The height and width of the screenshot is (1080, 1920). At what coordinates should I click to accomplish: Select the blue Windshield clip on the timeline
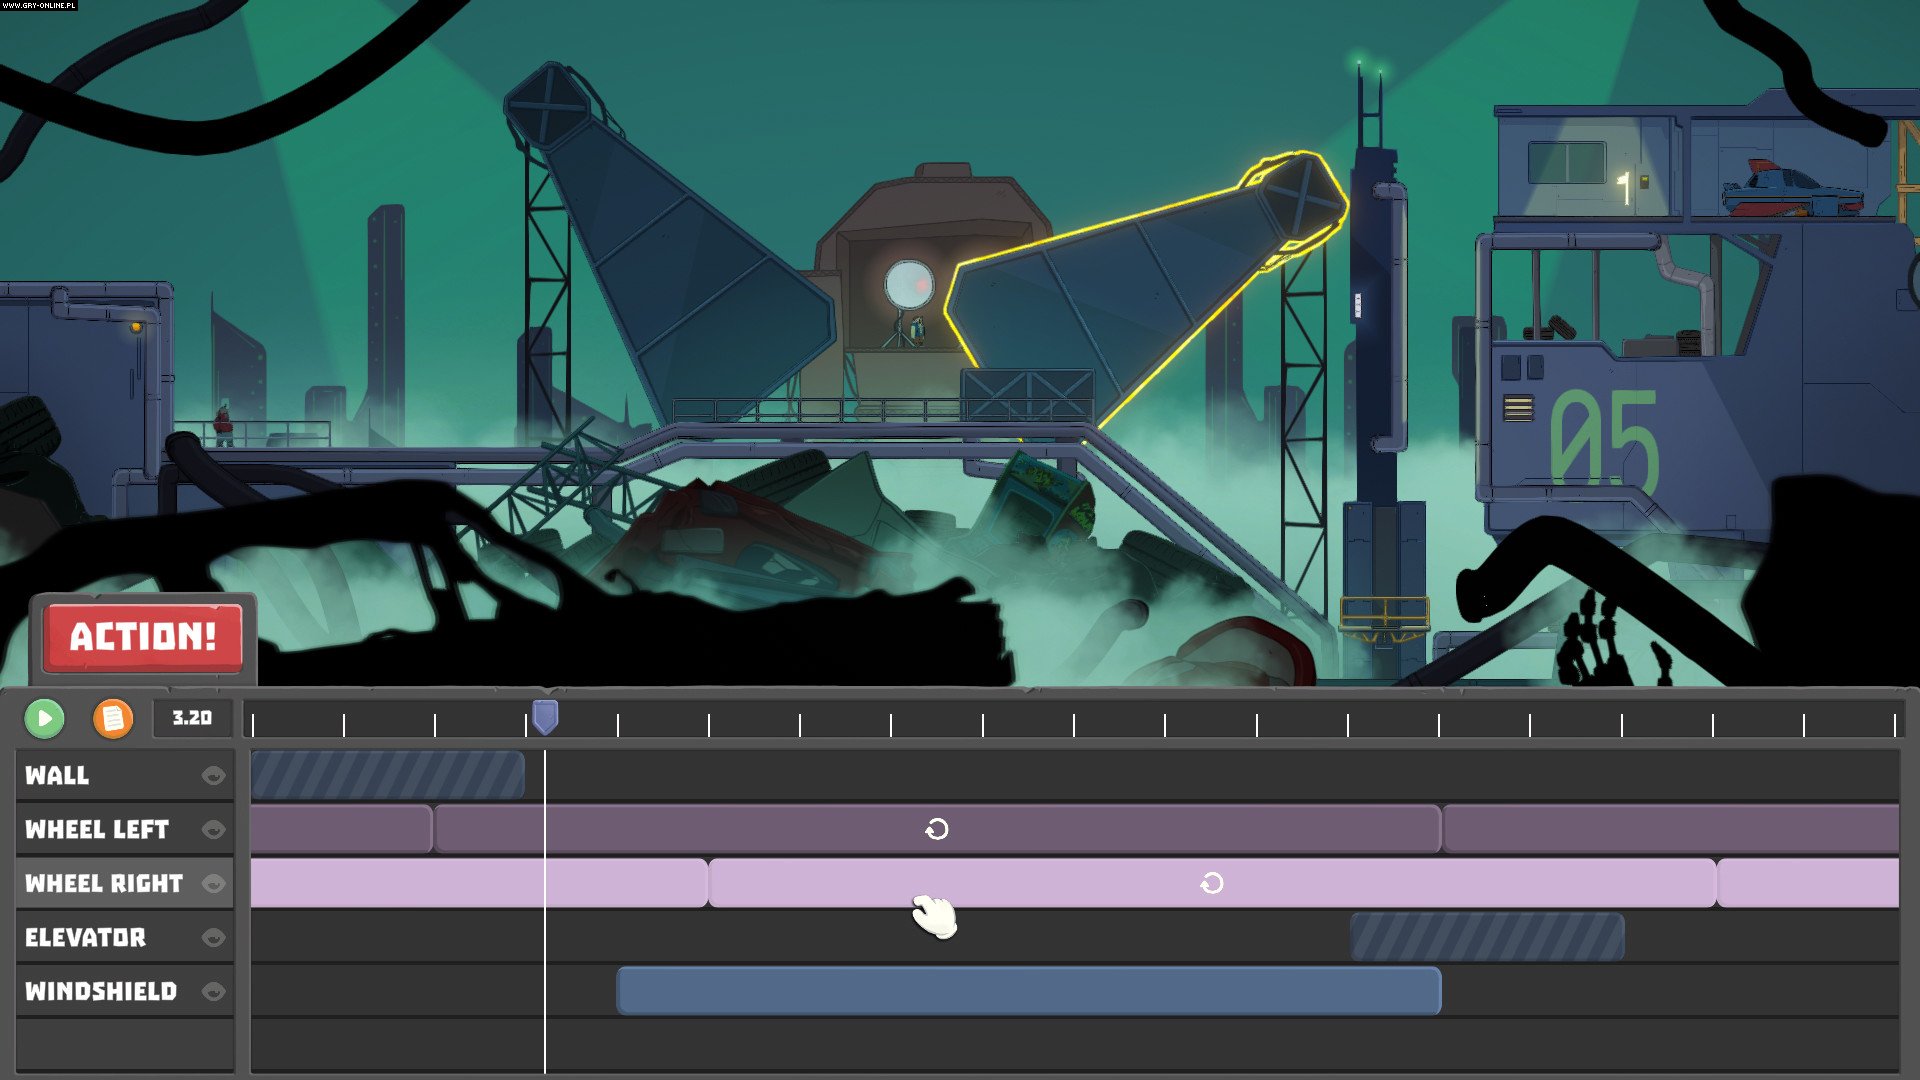click(x=1030, y=991)
